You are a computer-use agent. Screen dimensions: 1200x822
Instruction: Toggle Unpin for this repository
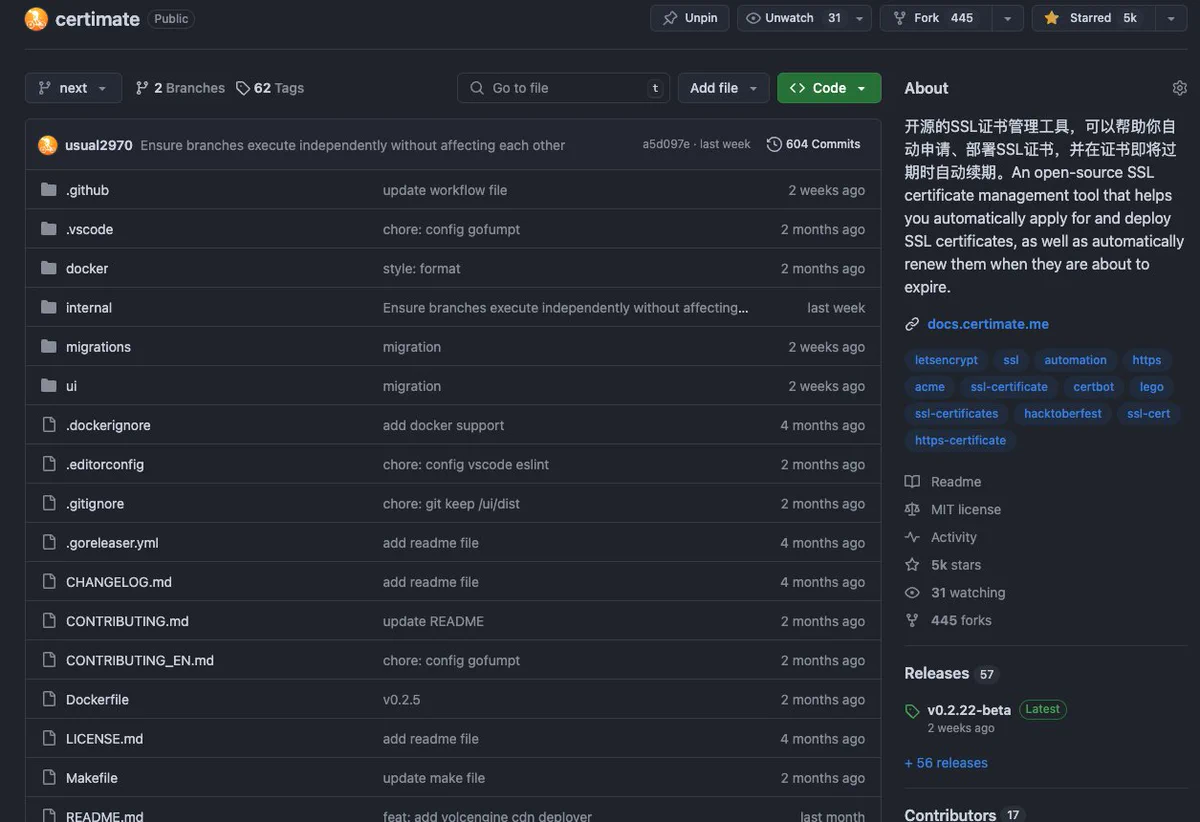pos(690,18)
